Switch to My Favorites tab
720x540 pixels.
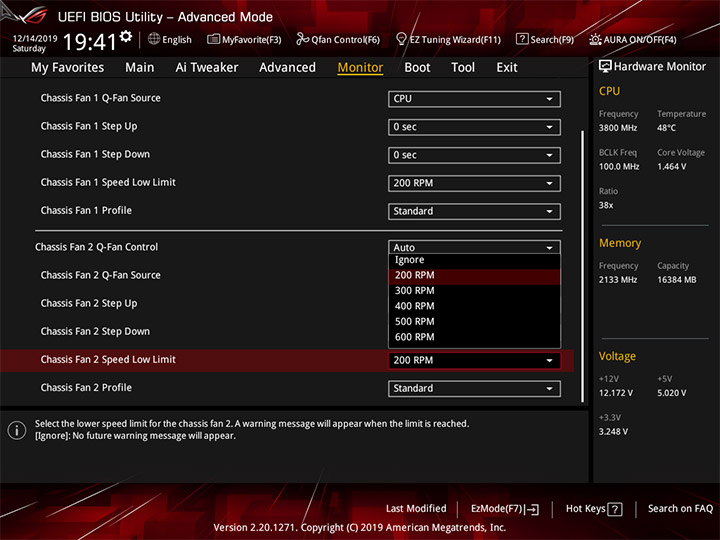(x=68, y=68)
